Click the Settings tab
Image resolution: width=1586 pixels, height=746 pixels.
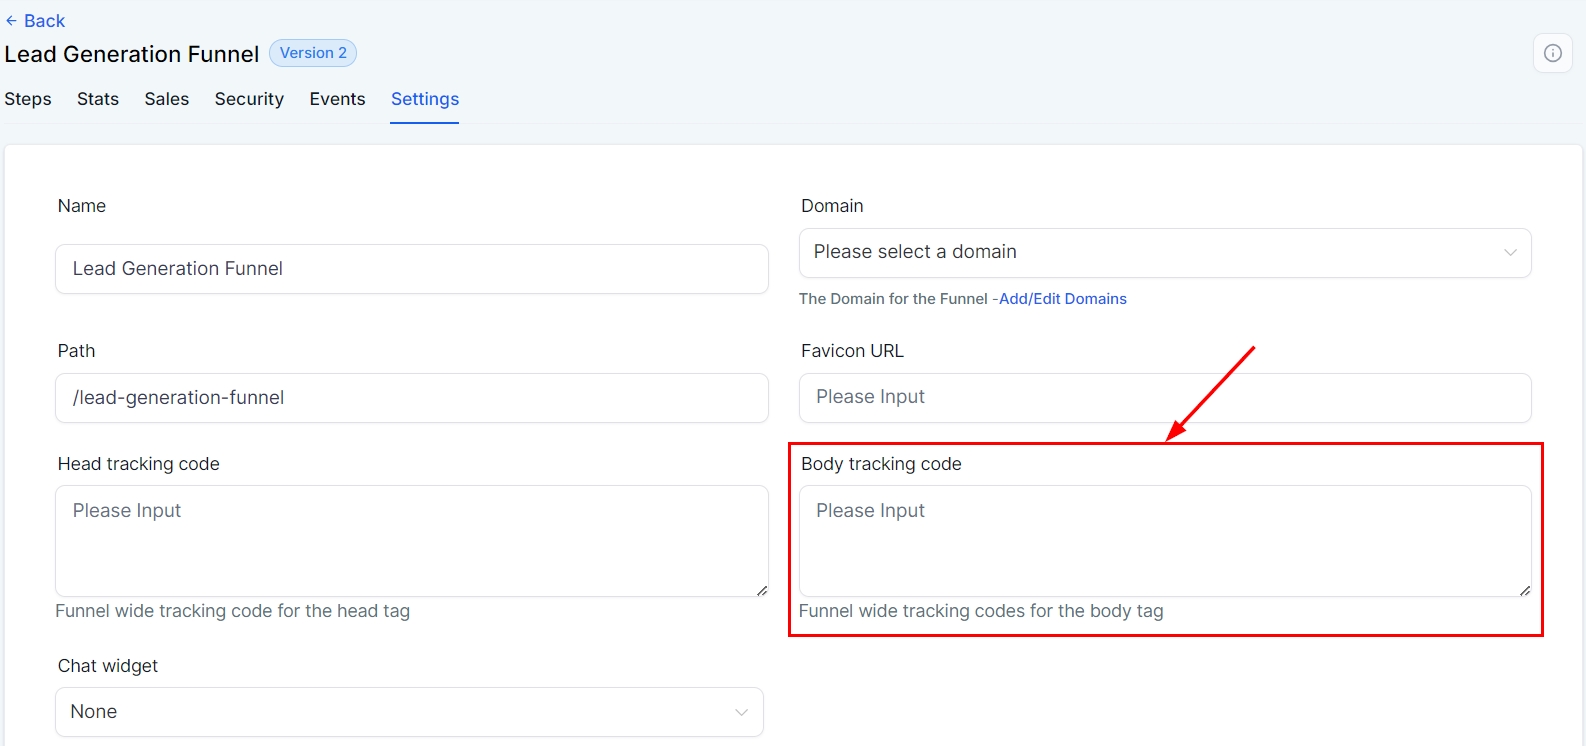click(x=425, y=99)
